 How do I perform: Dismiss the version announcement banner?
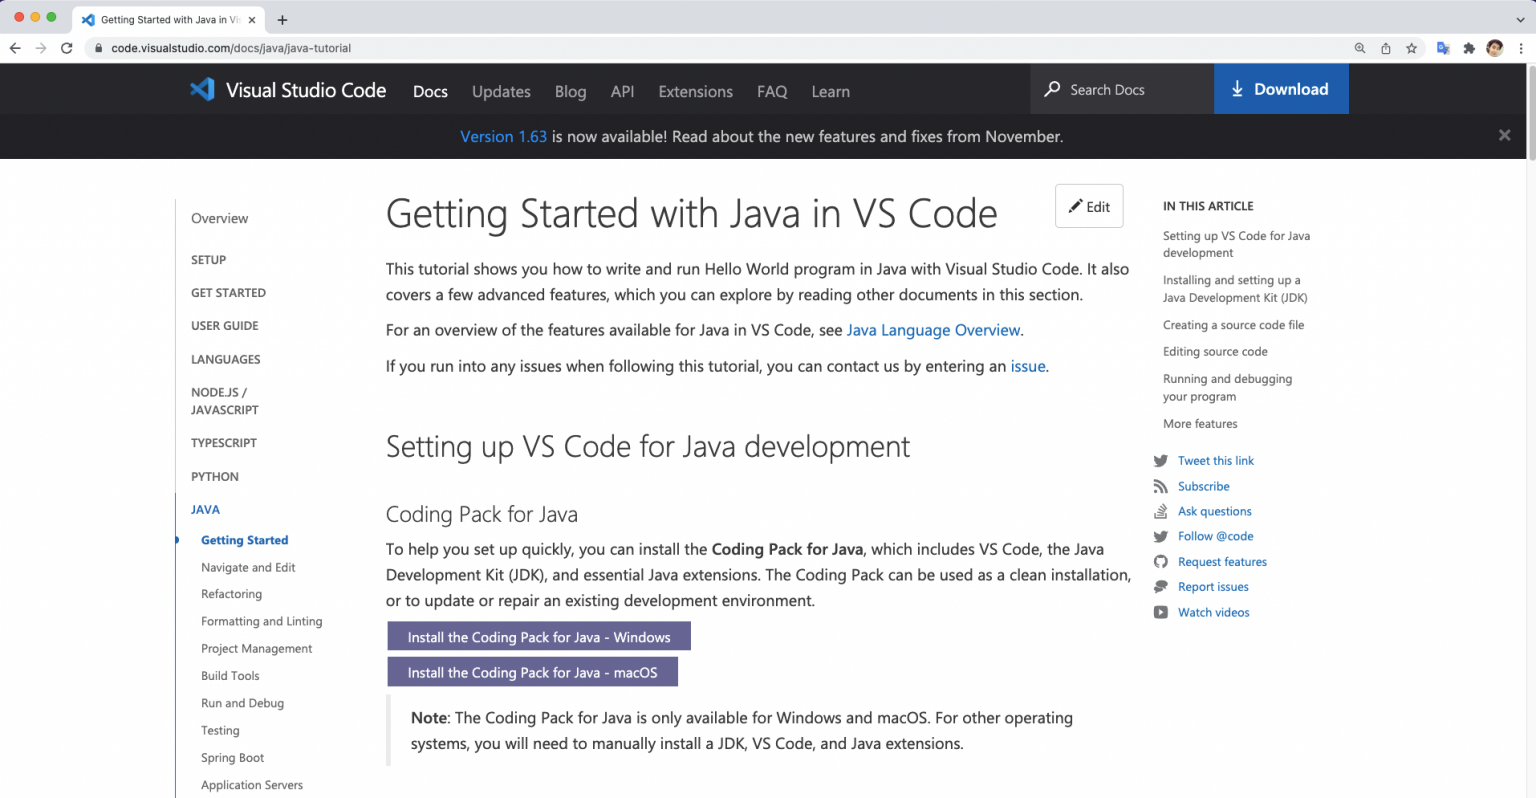tap(1504, 136)
